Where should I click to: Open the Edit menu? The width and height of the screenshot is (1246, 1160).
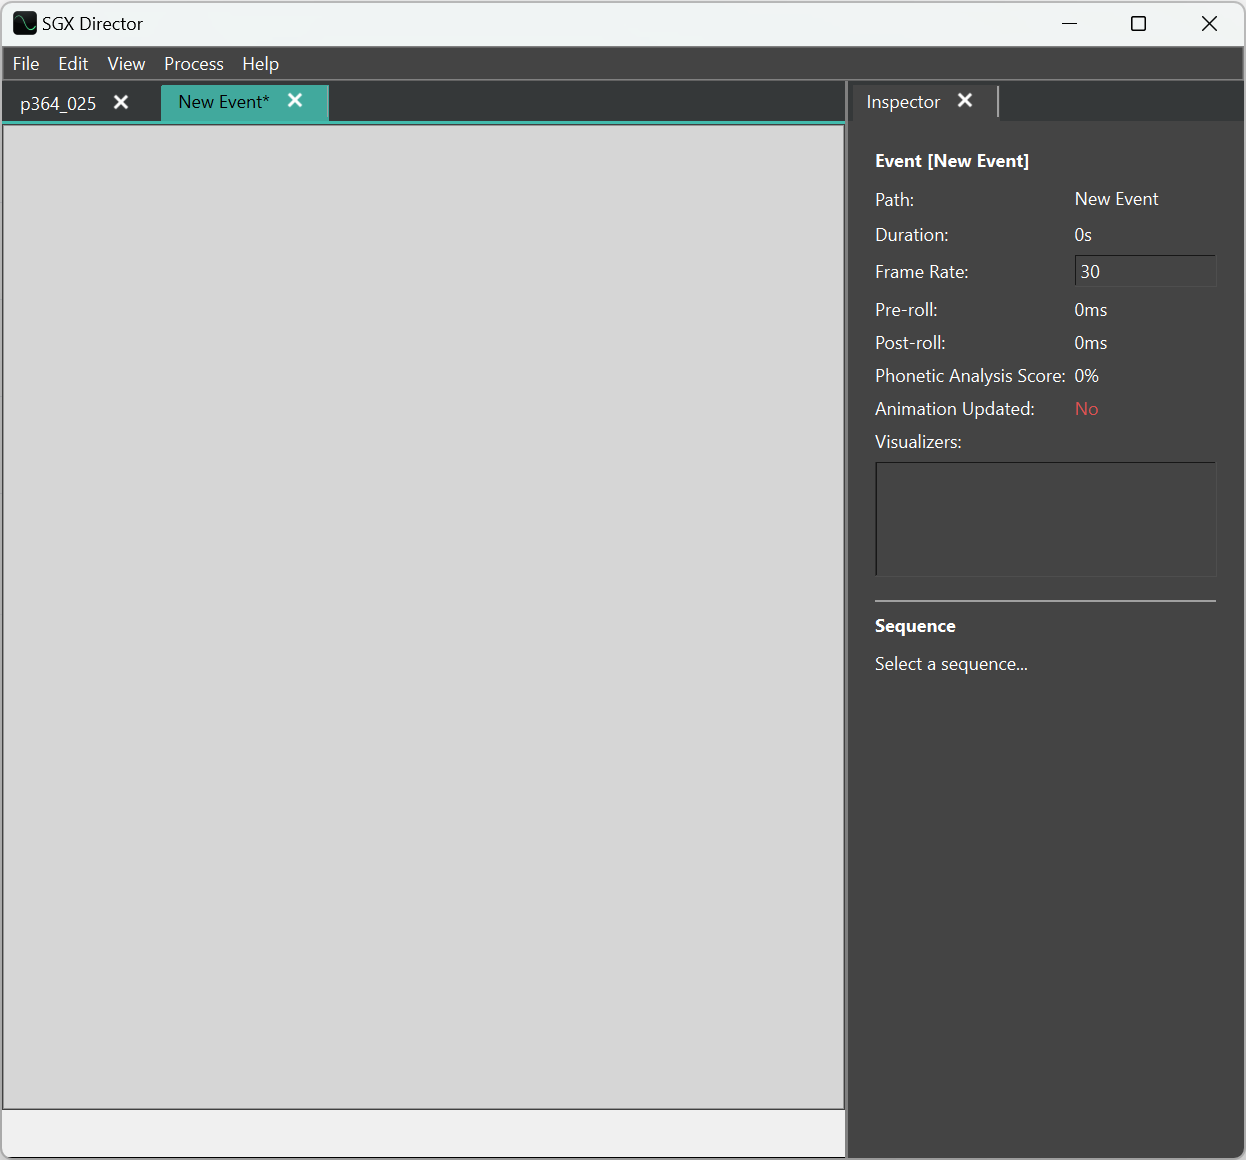73,64
